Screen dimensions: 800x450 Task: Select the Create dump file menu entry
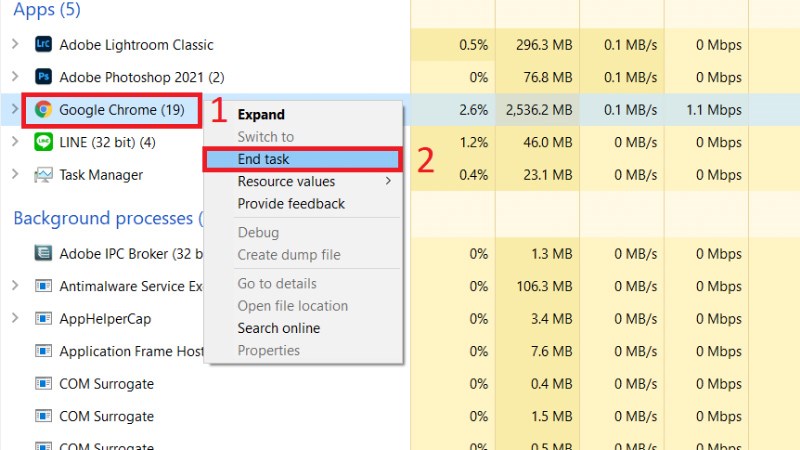click(303, 255)
